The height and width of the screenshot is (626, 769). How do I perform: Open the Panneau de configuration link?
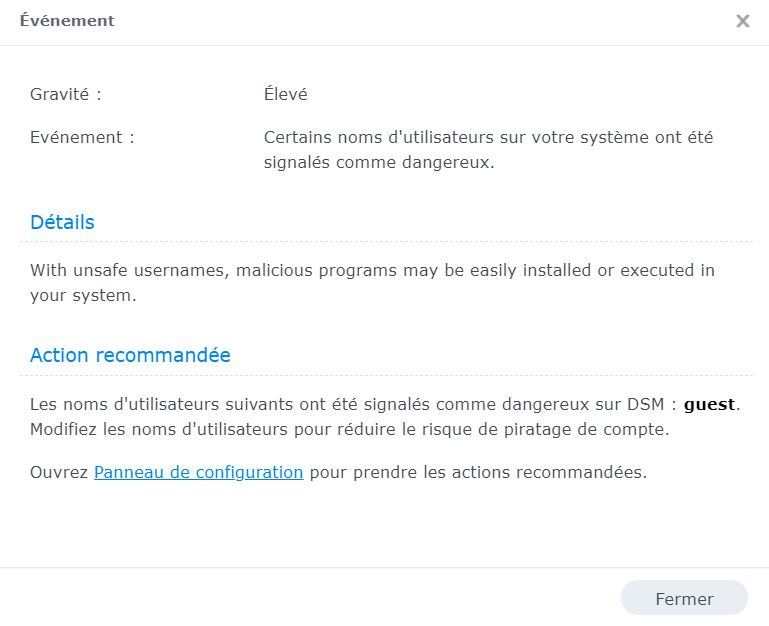click(198, 472)
